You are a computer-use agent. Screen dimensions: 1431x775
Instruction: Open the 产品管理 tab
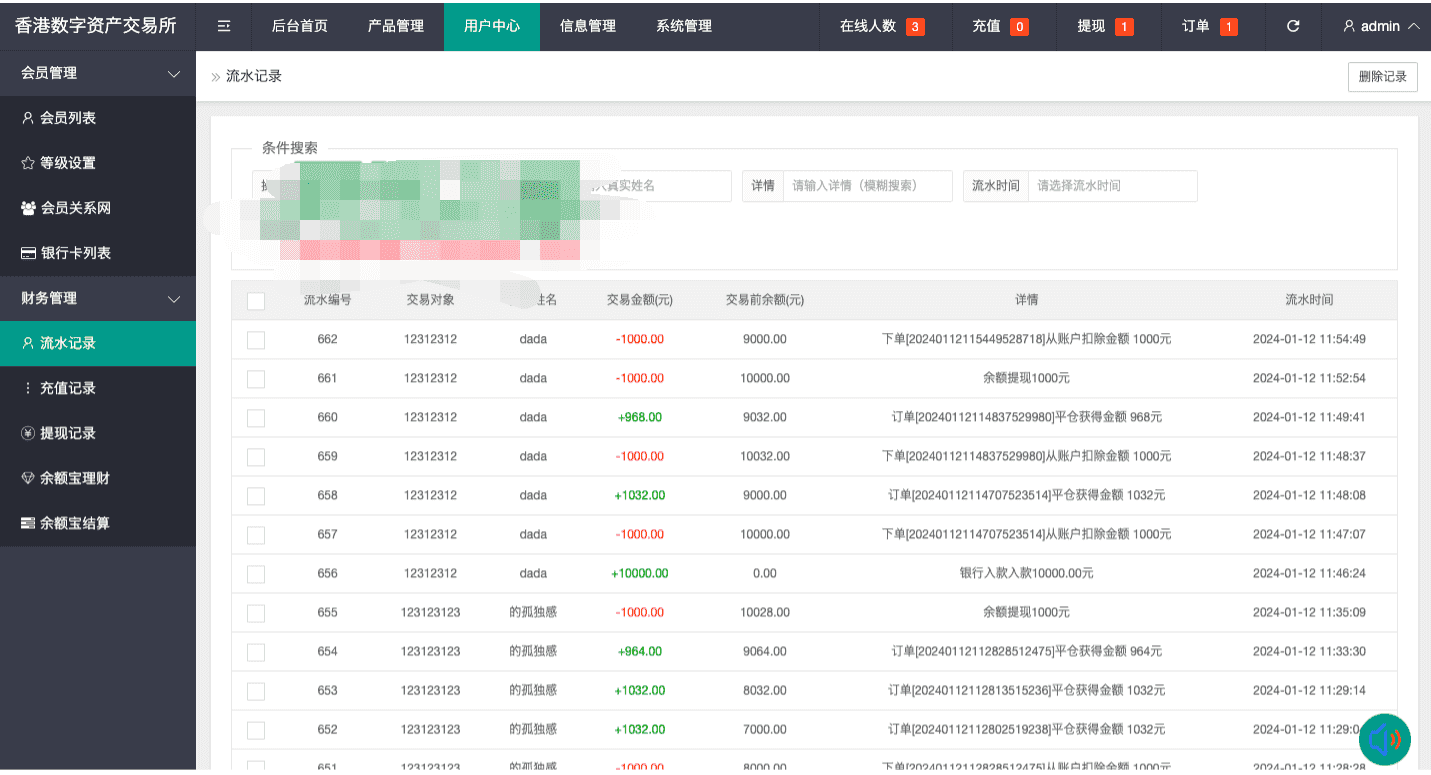396,26
